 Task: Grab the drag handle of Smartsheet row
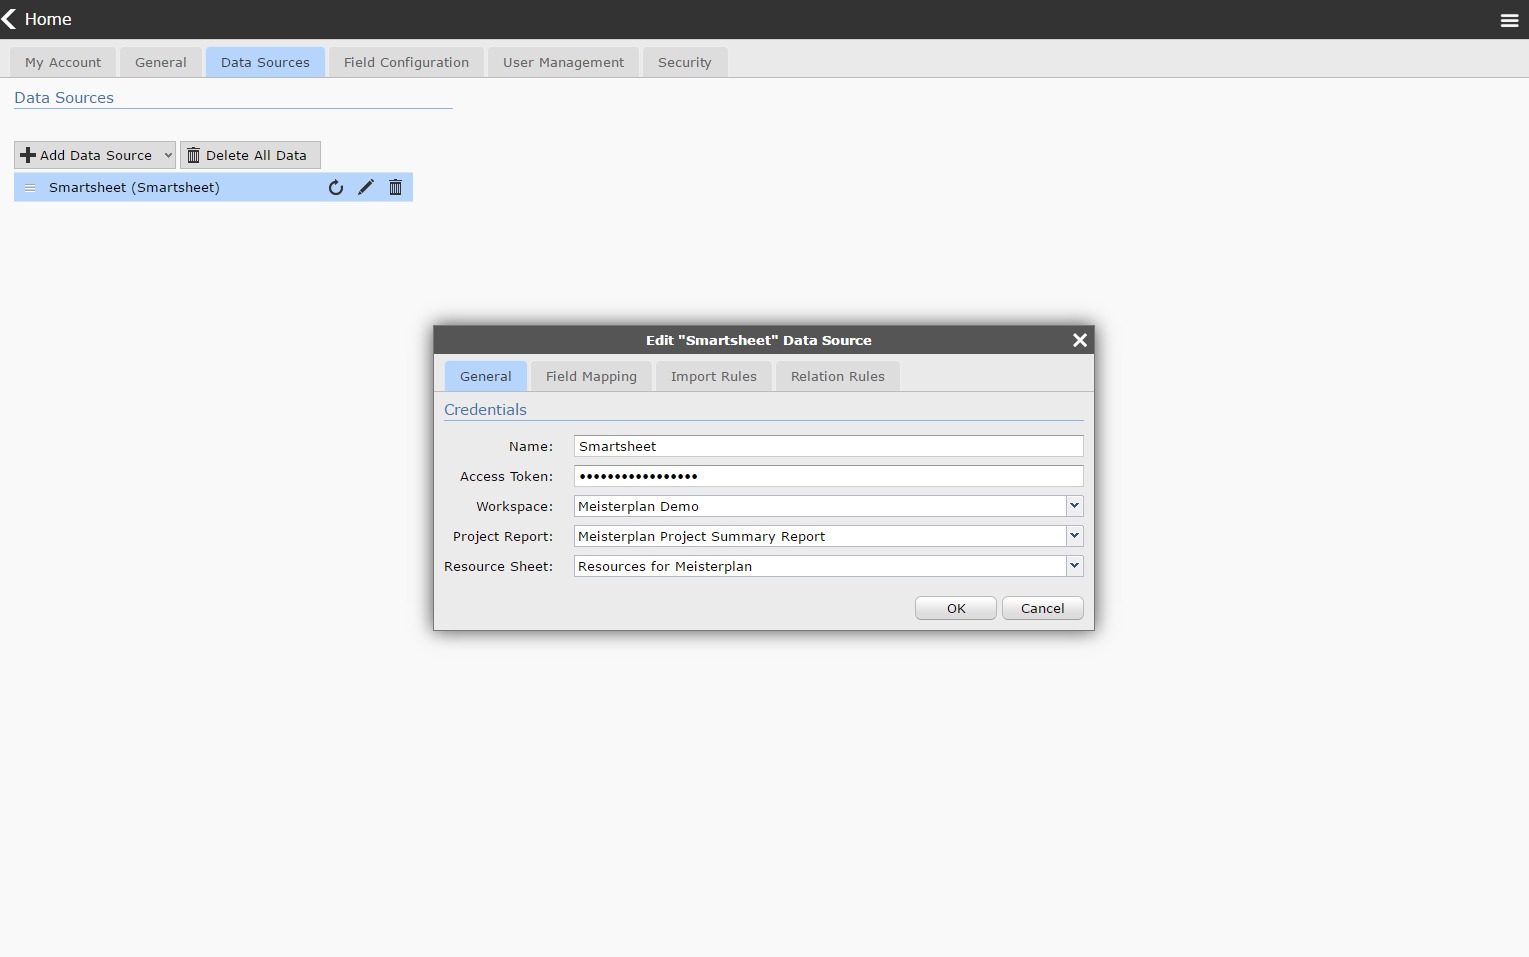click(30, 187)
